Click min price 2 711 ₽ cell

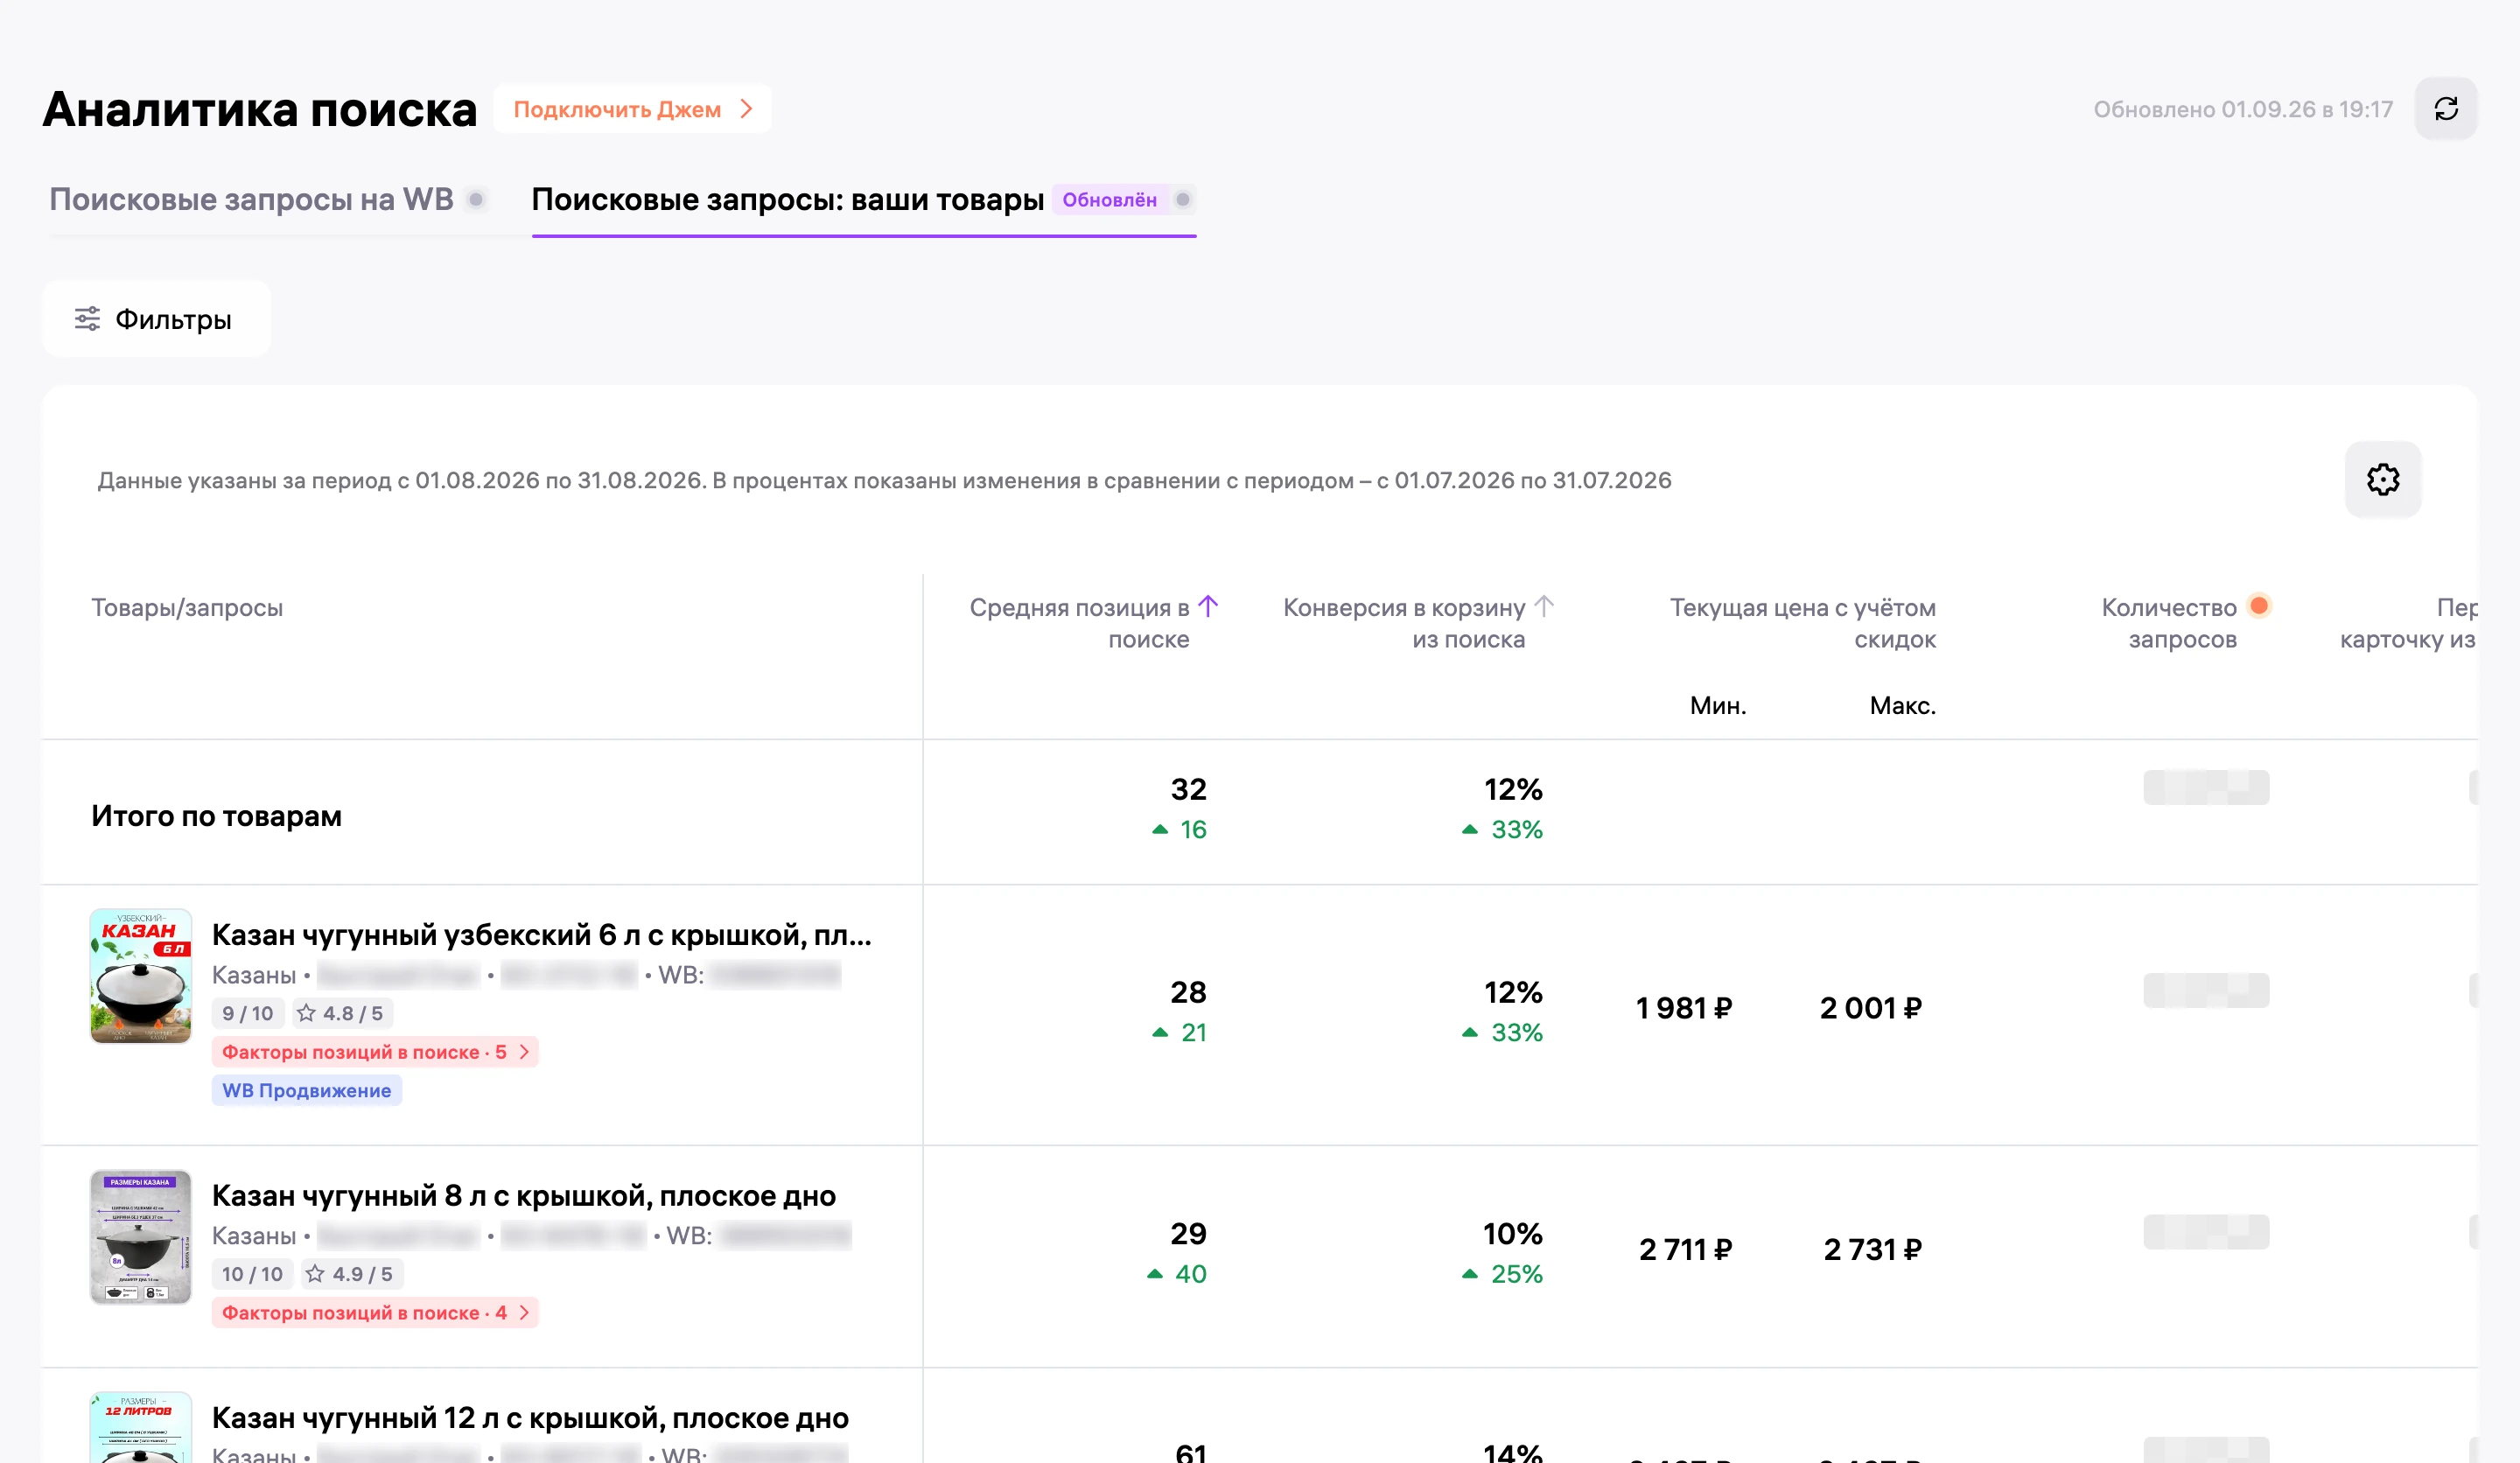click(1685, 1250)
